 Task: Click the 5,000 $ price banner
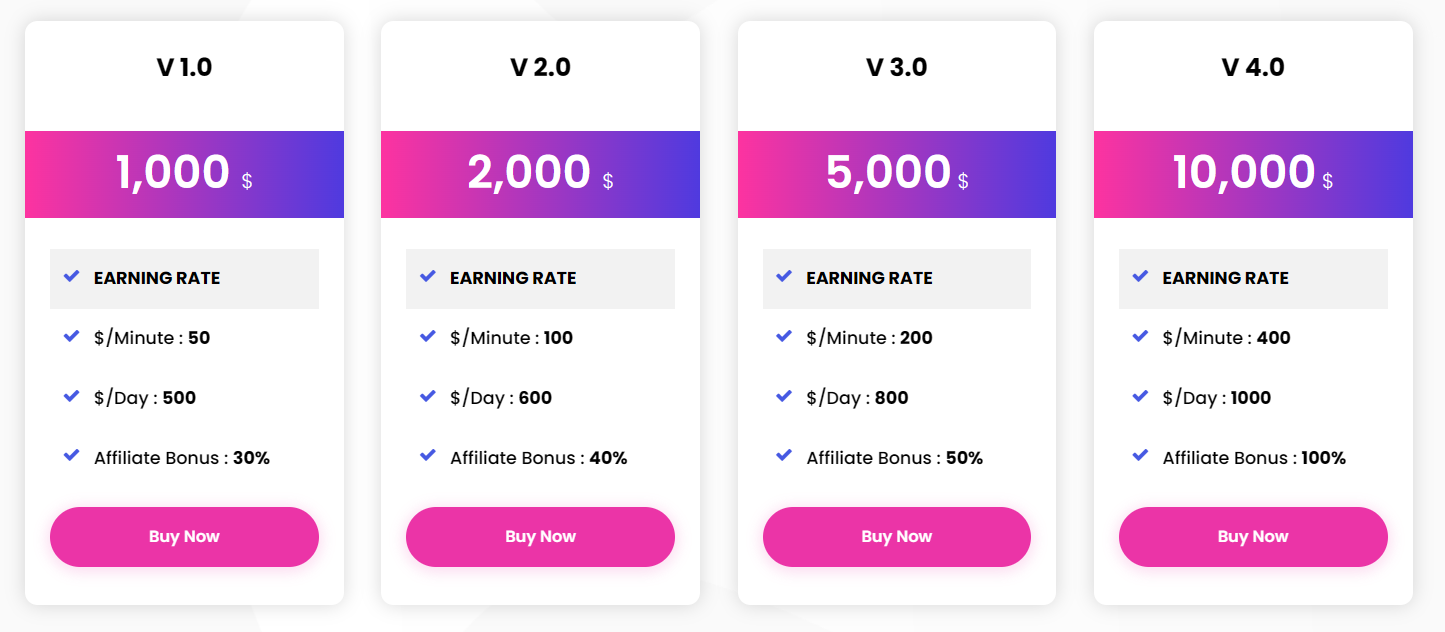tap(897, 174)
